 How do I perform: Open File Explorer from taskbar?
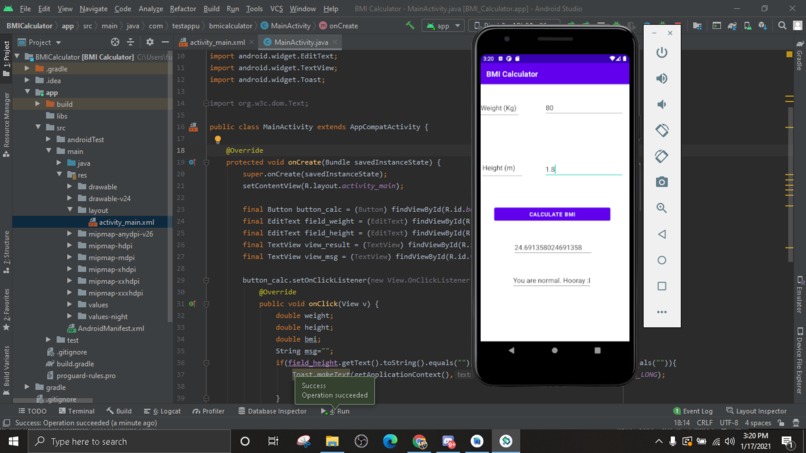pos(332,441)
